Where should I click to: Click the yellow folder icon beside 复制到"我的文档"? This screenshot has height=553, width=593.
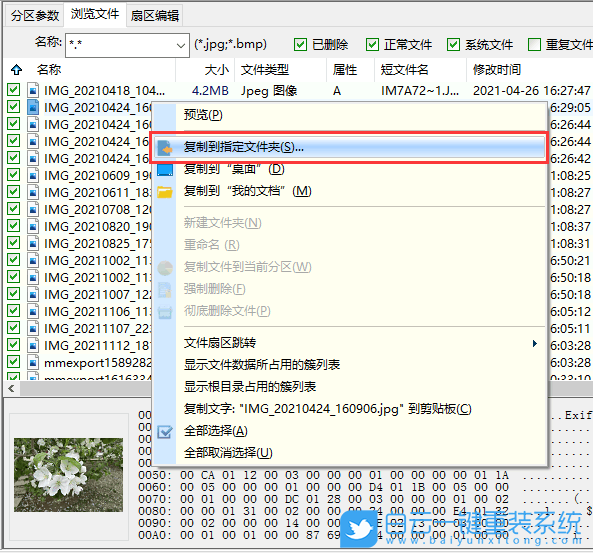165,192
